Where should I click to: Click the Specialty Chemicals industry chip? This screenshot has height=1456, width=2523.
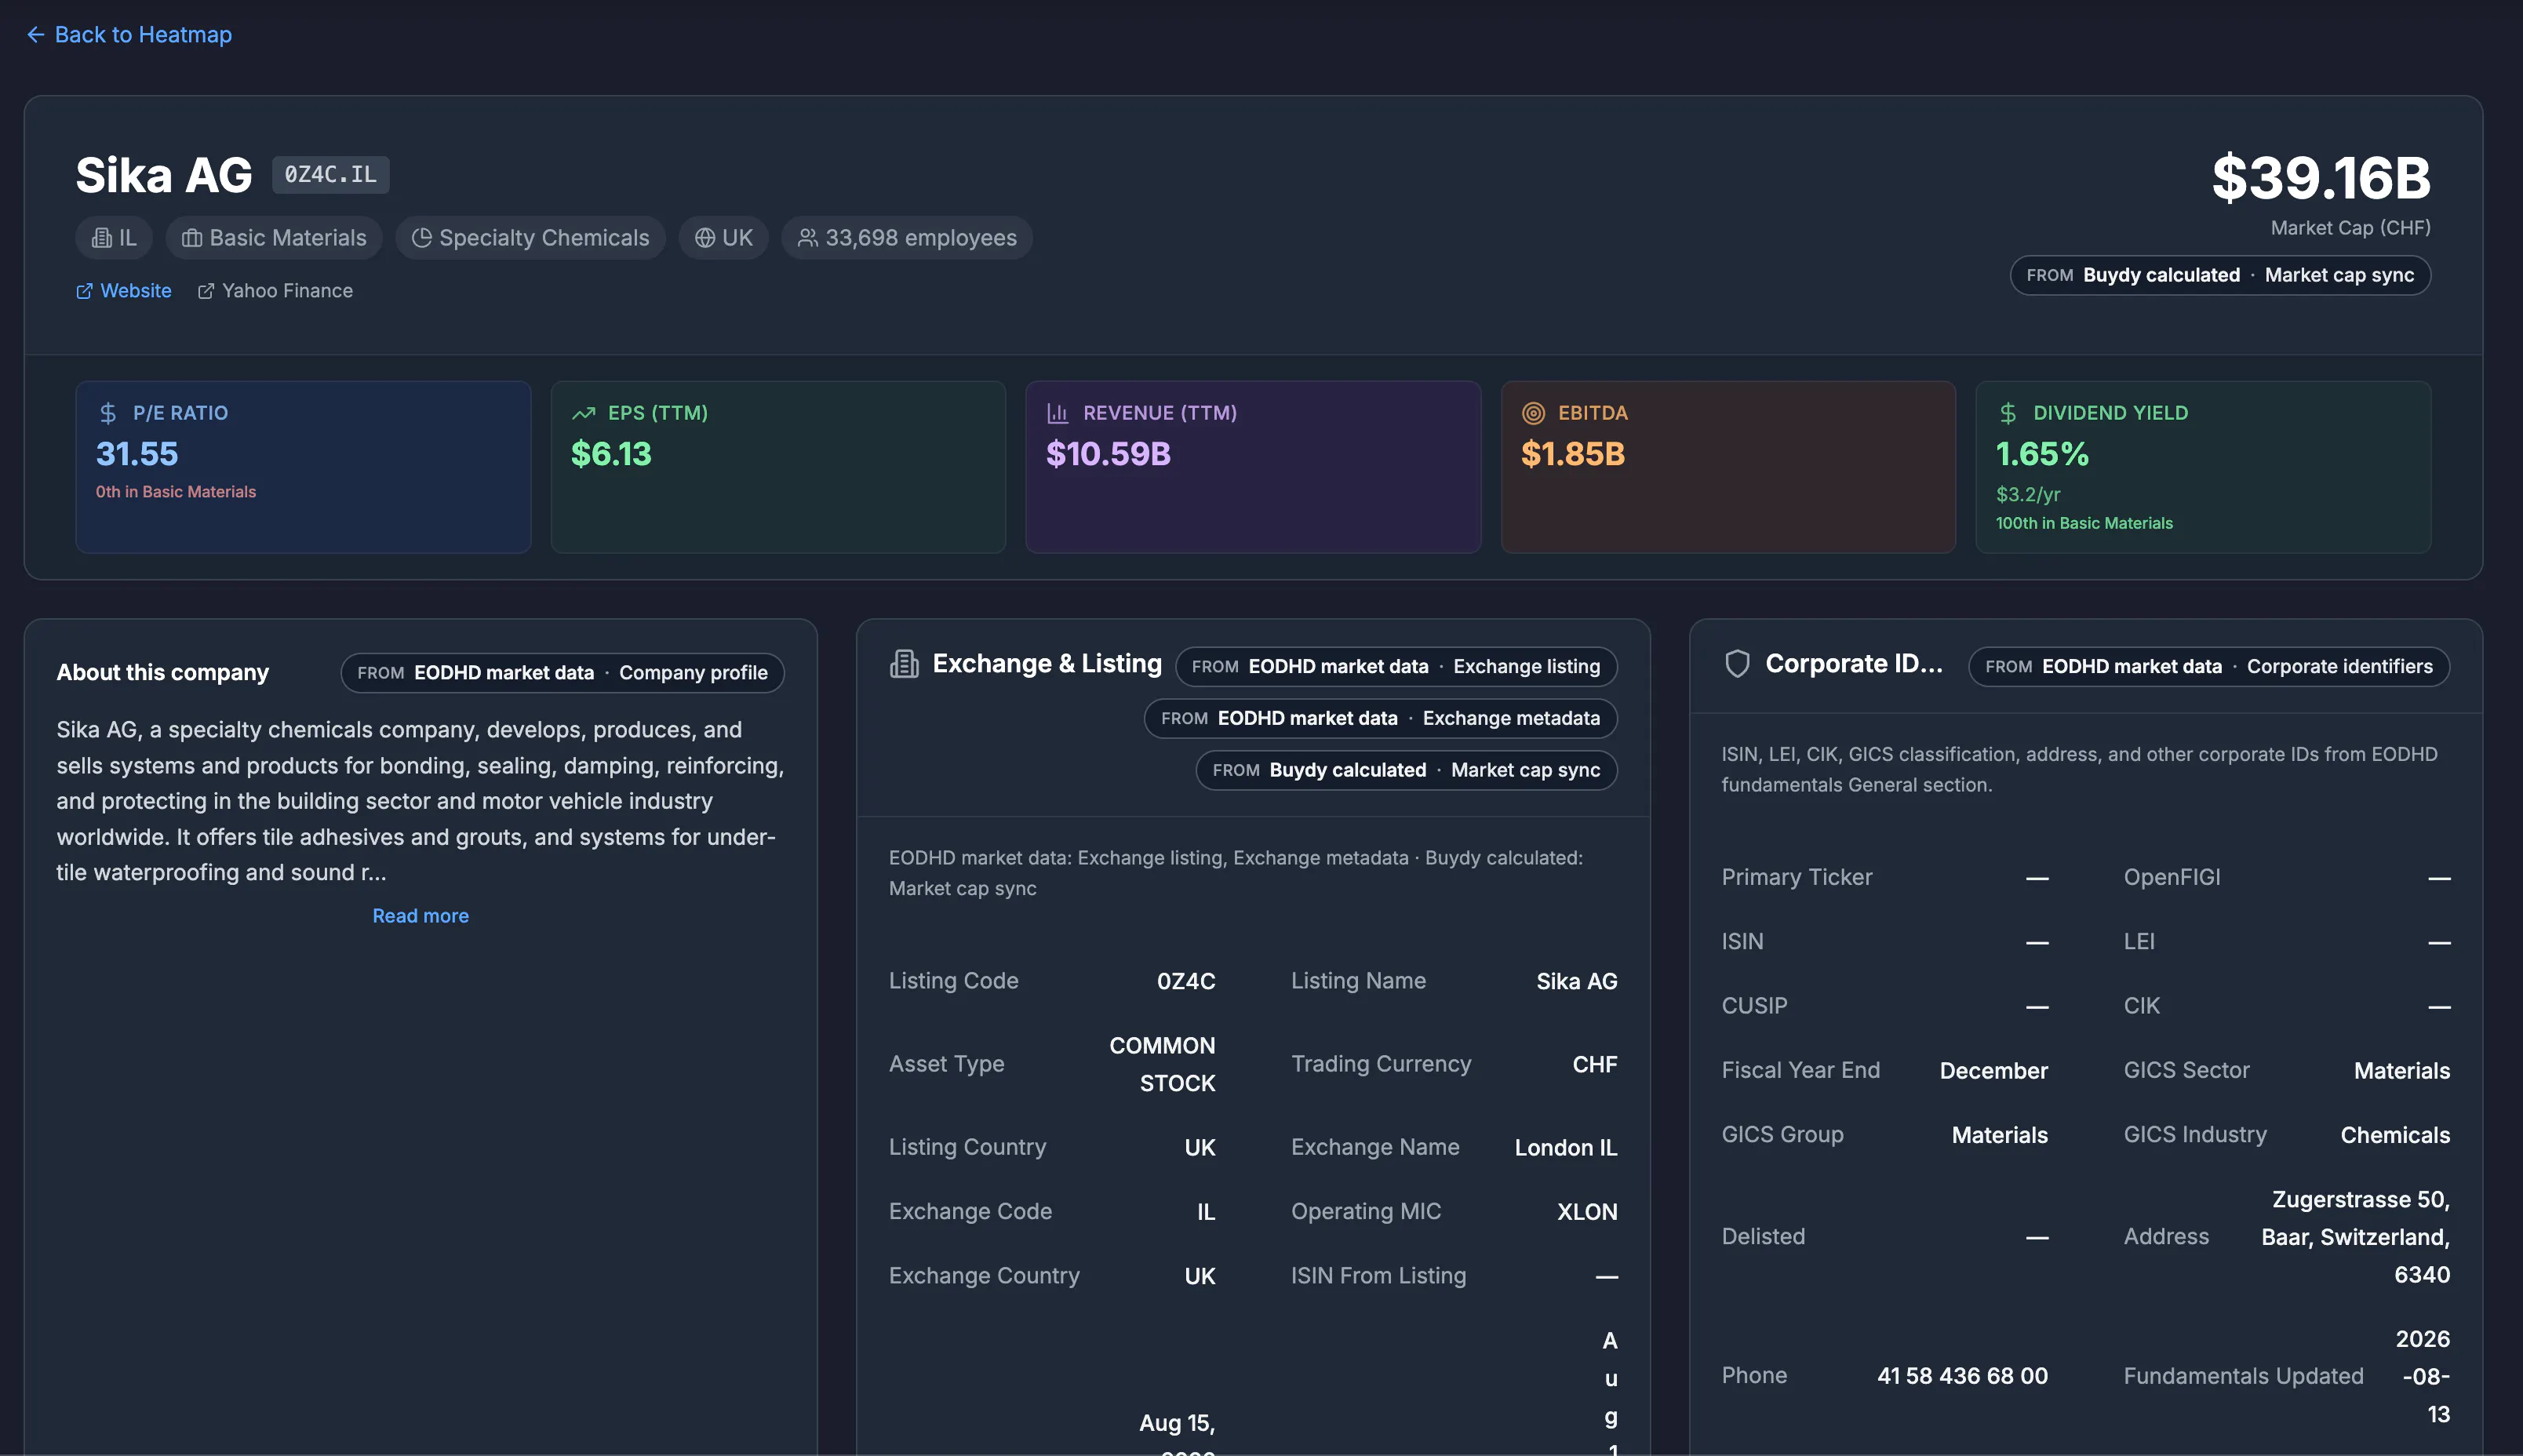(530, 238)
